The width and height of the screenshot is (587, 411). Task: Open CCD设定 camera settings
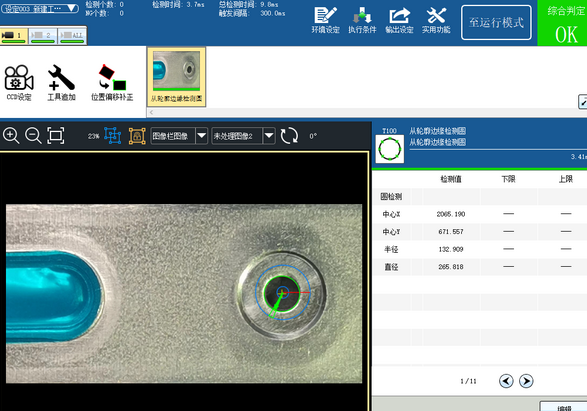(x=19, y=83)
